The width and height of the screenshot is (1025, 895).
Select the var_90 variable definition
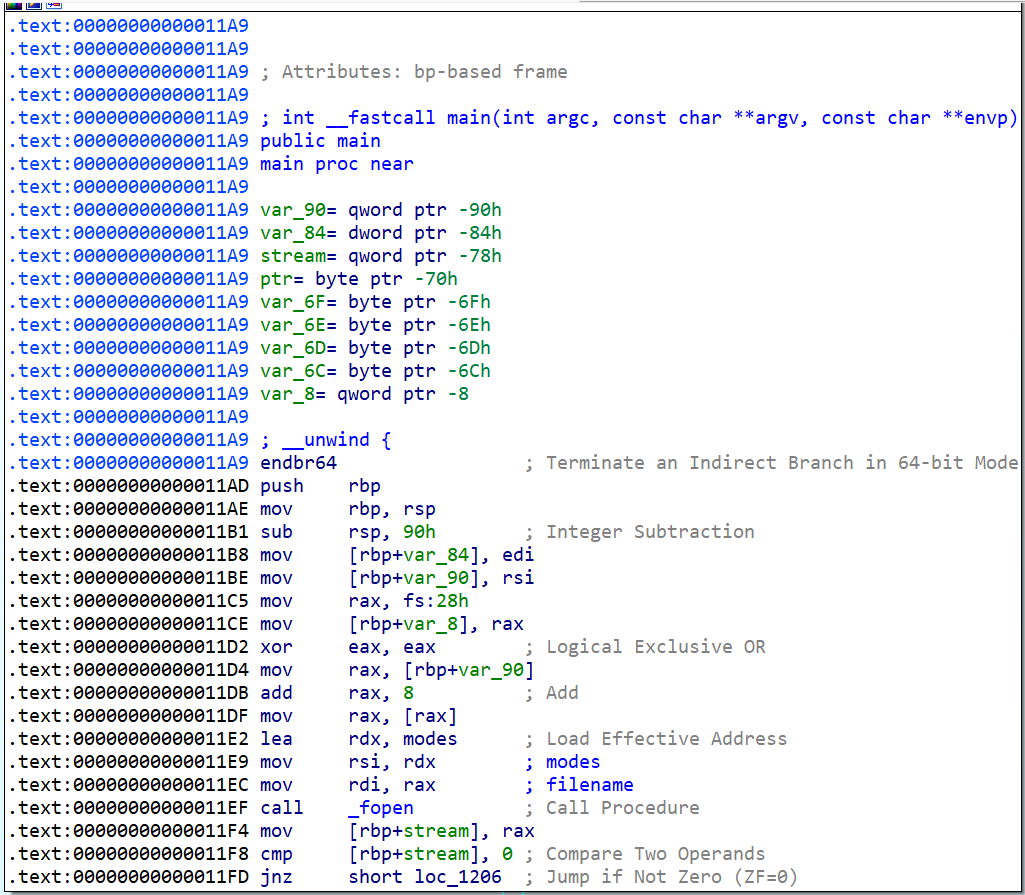pos(381,210)
